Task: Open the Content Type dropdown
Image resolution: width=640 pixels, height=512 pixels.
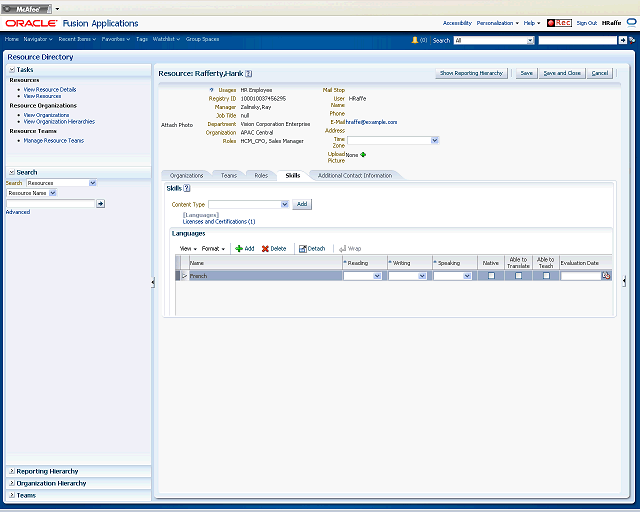Action: pos(284,204)
